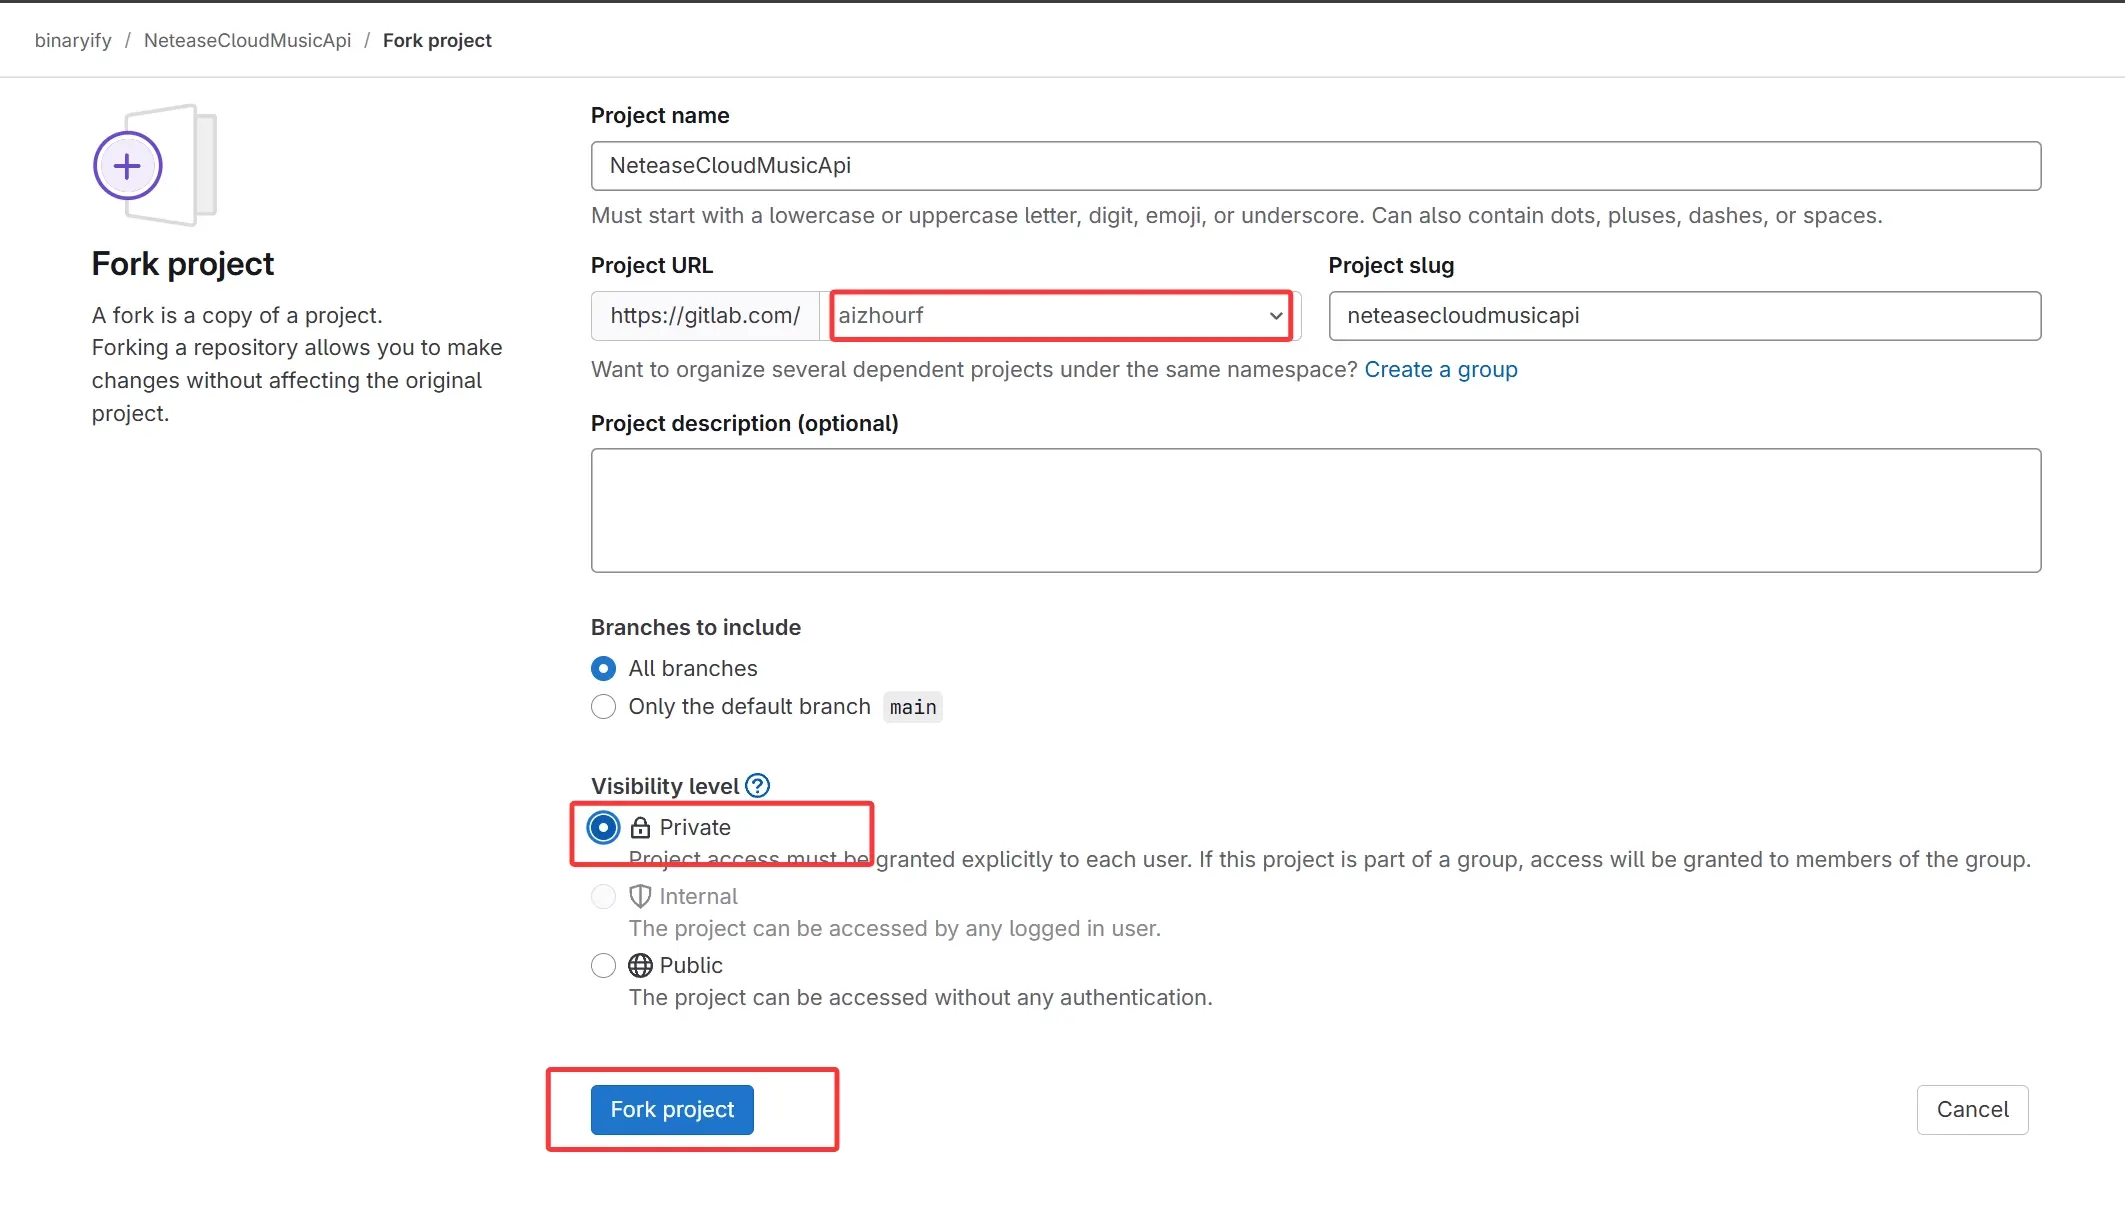Viewport: 2125px width, 1228px height.
Task: Choose Only the default branch option
Action: point(603,707)
